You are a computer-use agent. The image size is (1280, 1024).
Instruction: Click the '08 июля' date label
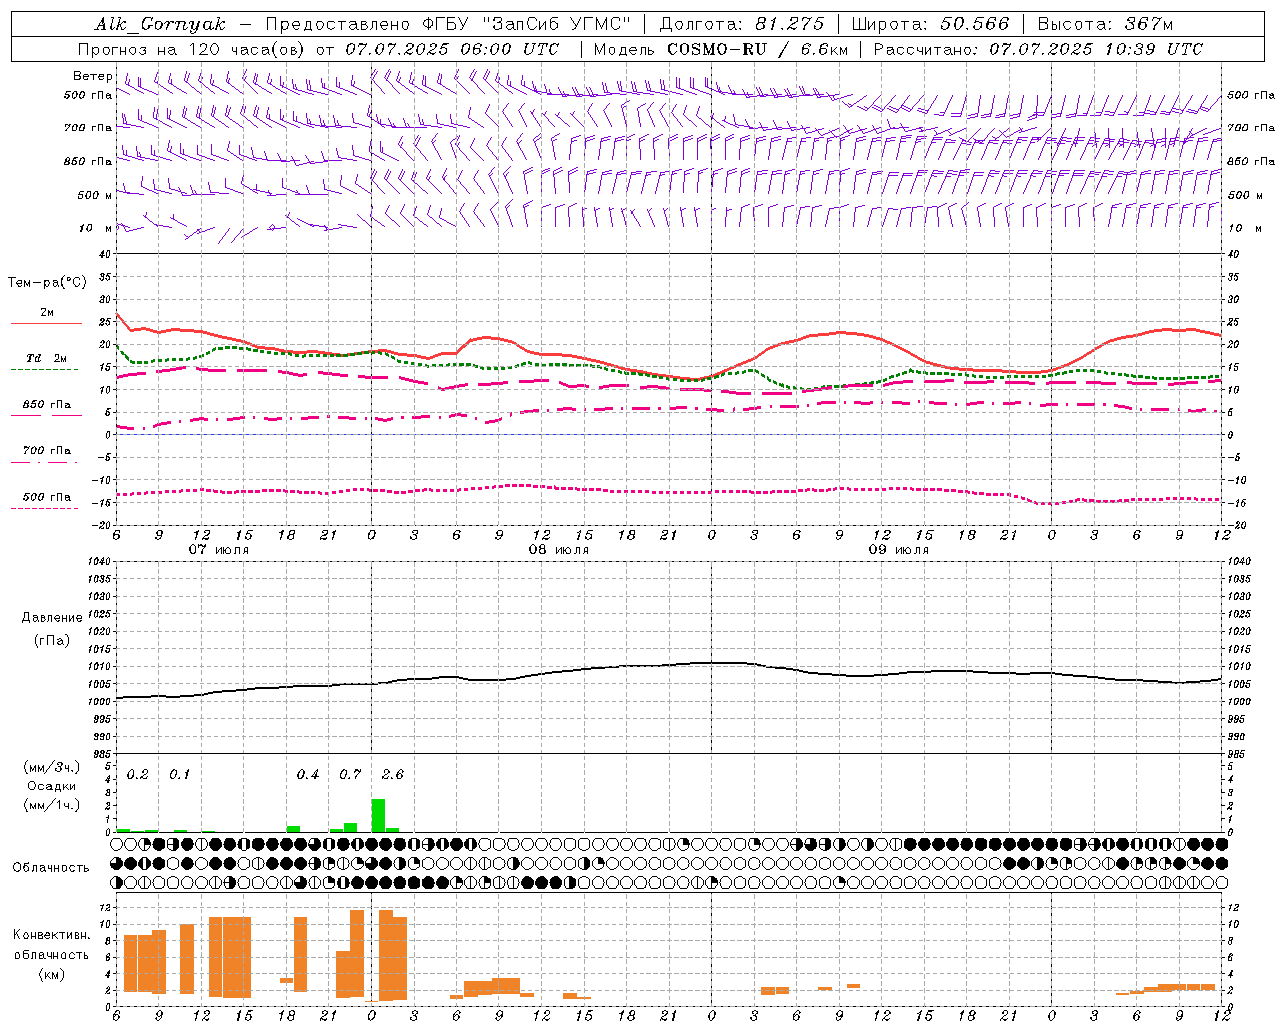click(x=559, y=549)
